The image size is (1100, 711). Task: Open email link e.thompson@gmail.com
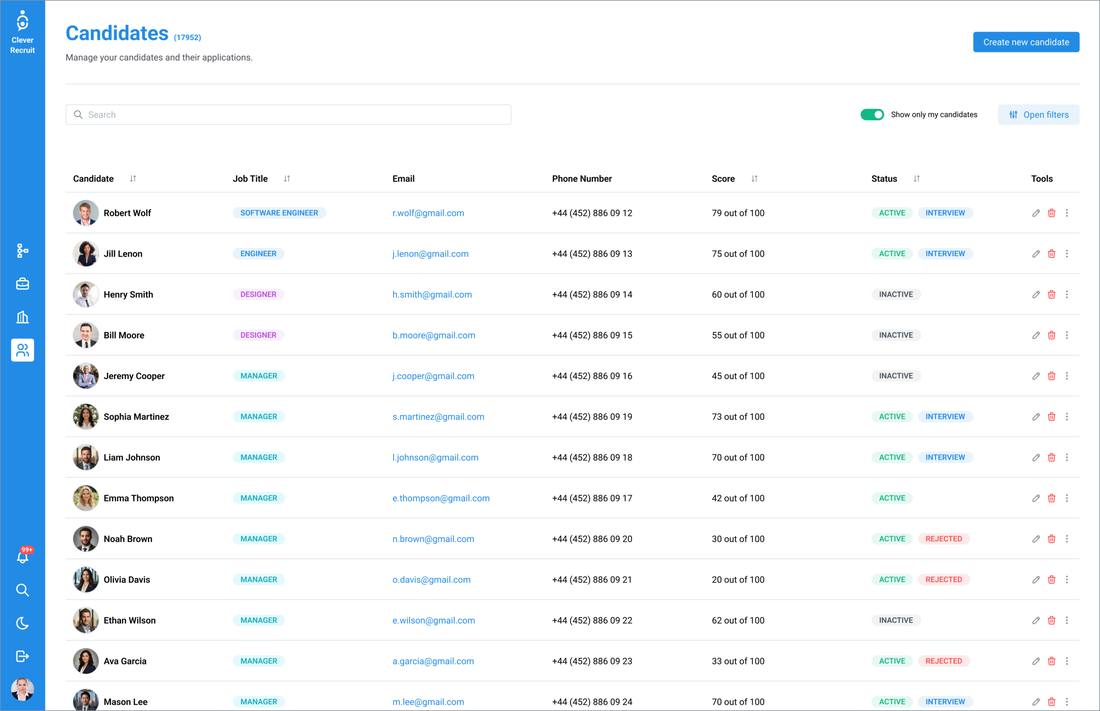(441, 498)
